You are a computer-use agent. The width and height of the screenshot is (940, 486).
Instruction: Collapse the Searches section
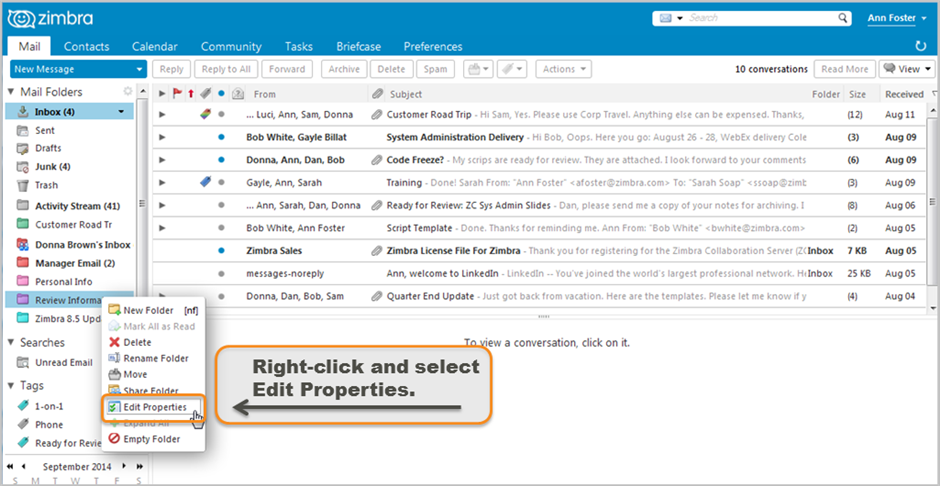click(11, 342)
